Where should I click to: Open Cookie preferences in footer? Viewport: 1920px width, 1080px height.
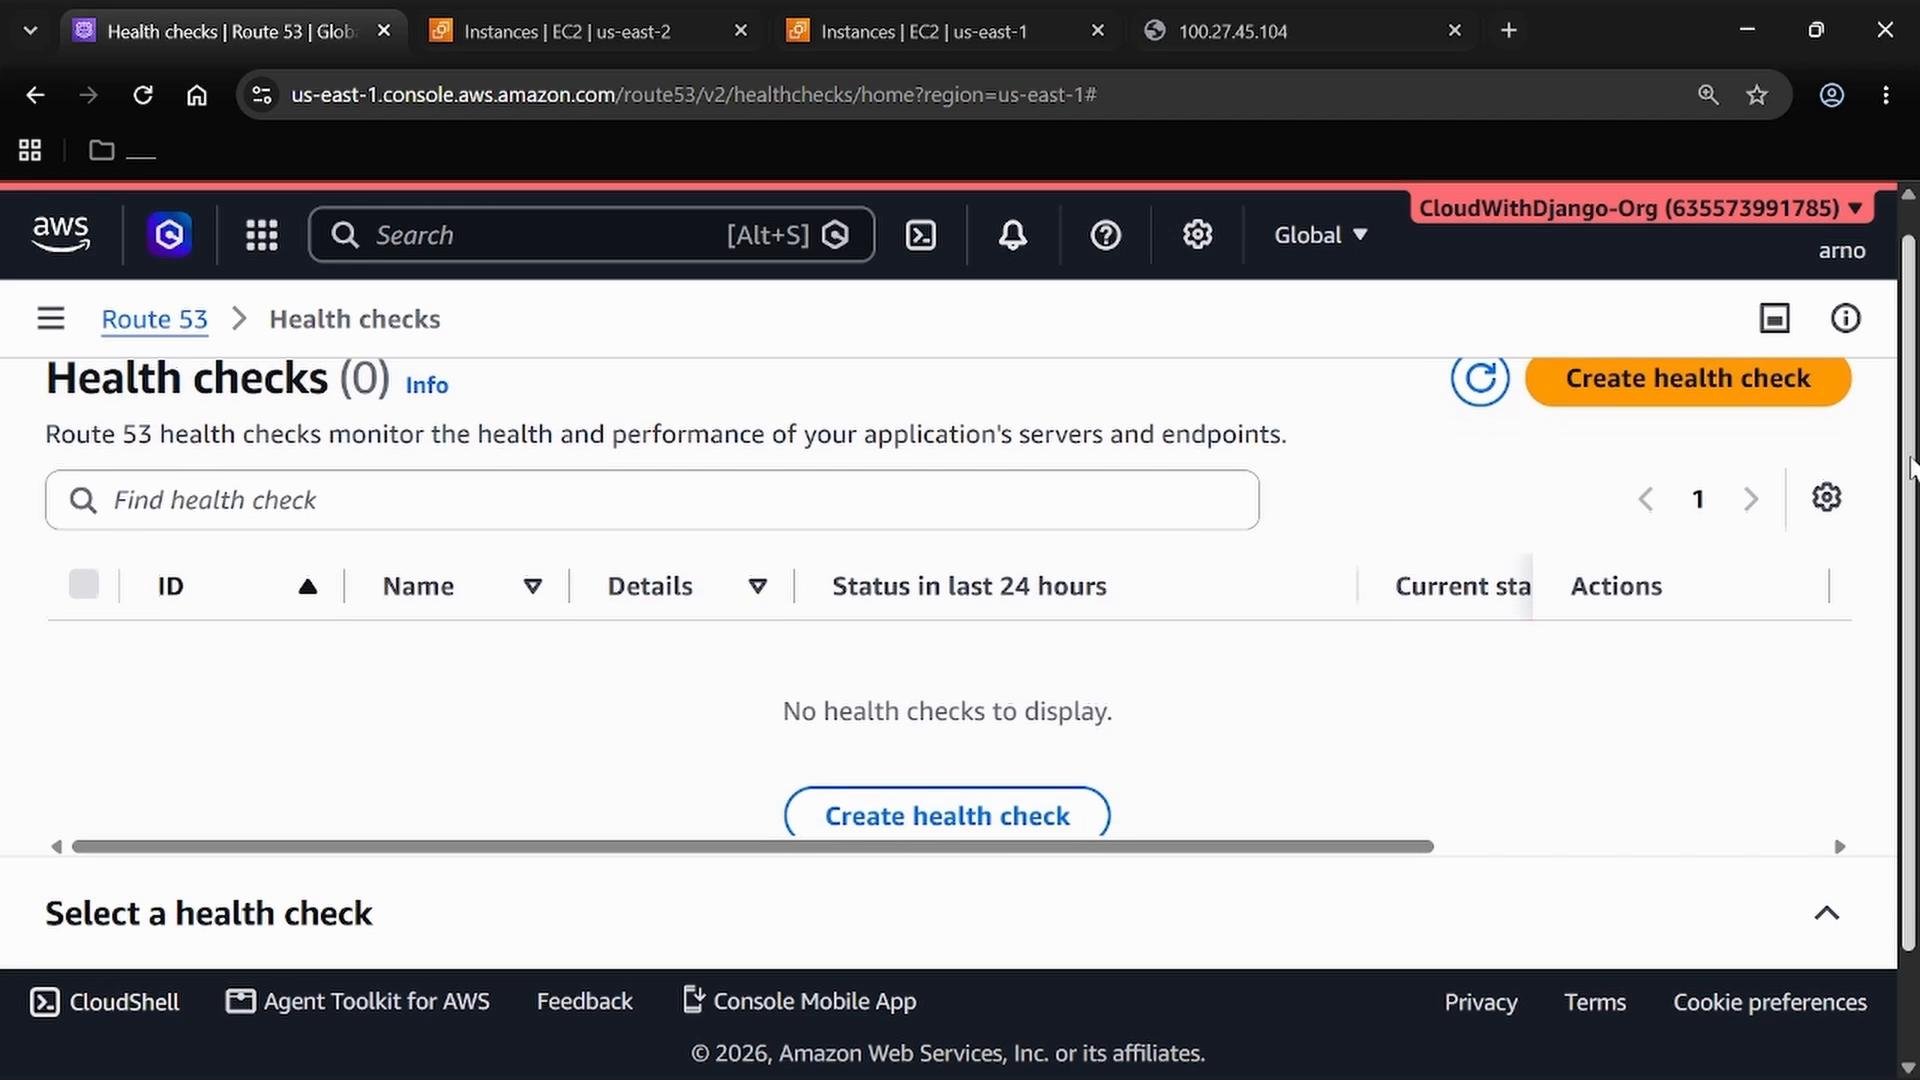click(x=1770, y=1002)
